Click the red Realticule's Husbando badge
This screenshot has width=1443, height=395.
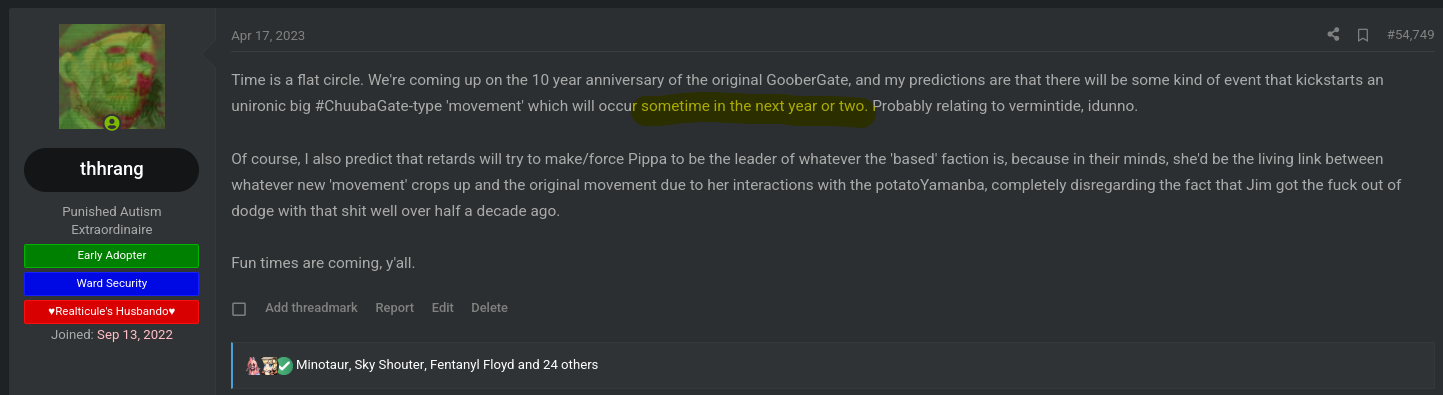coord(111,311)
